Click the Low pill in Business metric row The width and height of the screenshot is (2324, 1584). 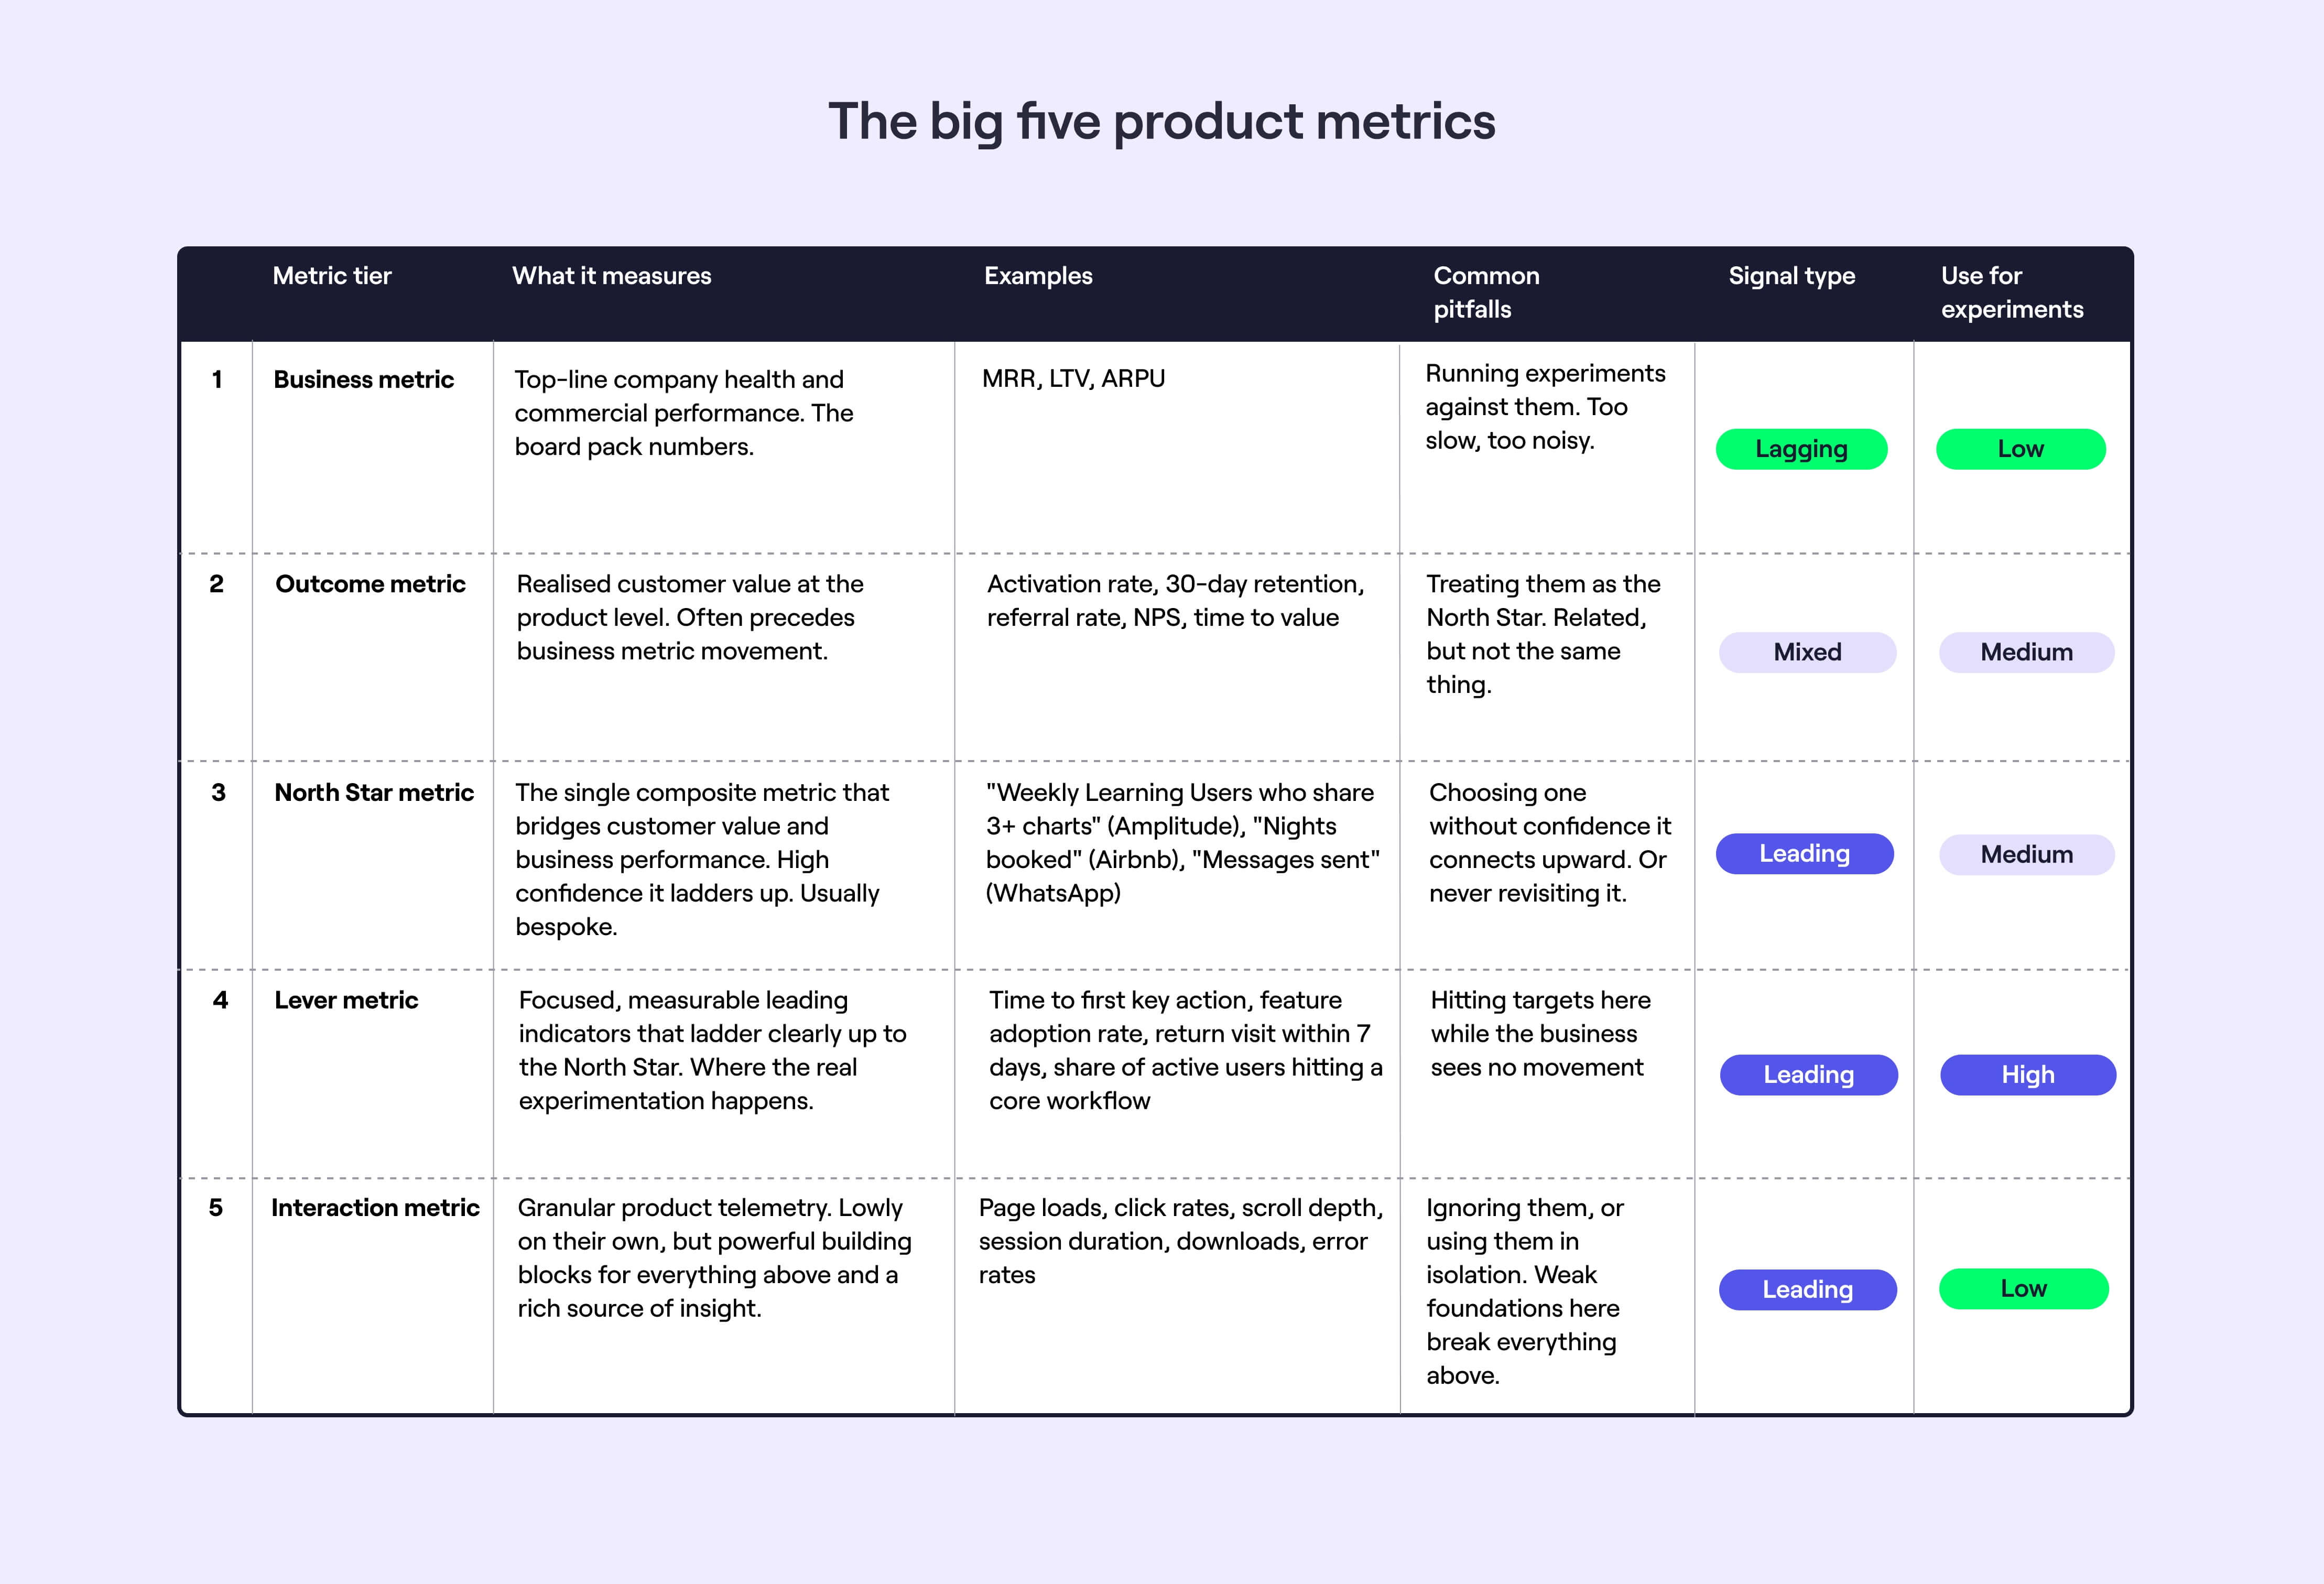click(2020, 449)
